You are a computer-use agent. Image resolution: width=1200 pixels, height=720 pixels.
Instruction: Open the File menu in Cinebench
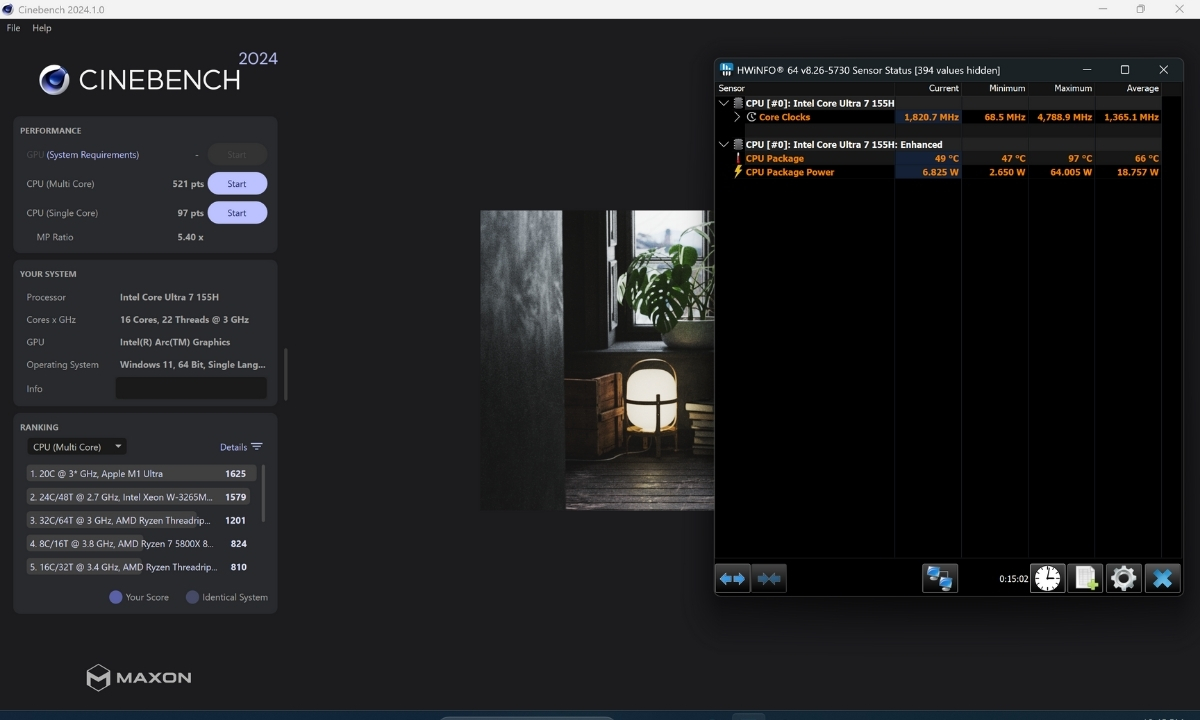click(x=13, y=28)
